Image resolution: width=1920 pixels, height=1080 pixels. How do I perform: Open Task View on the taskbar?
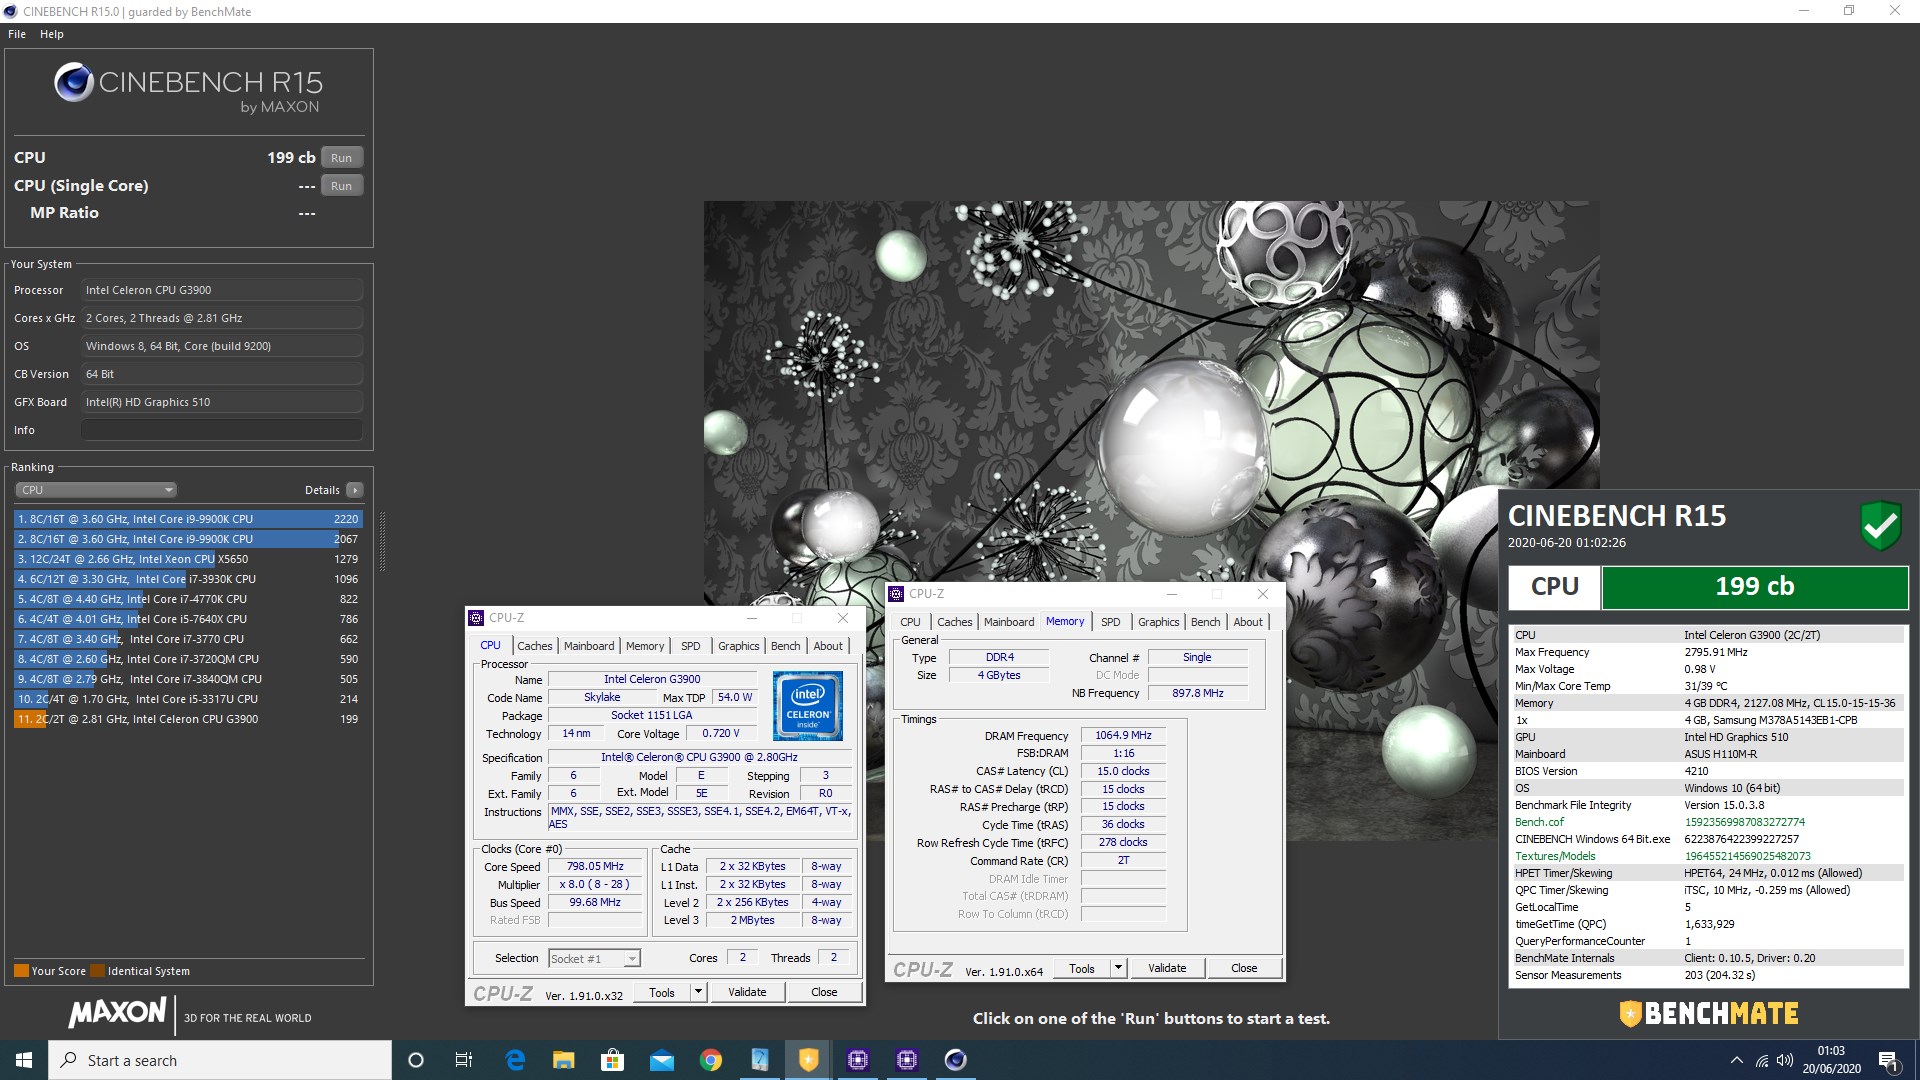(464, 1060)
